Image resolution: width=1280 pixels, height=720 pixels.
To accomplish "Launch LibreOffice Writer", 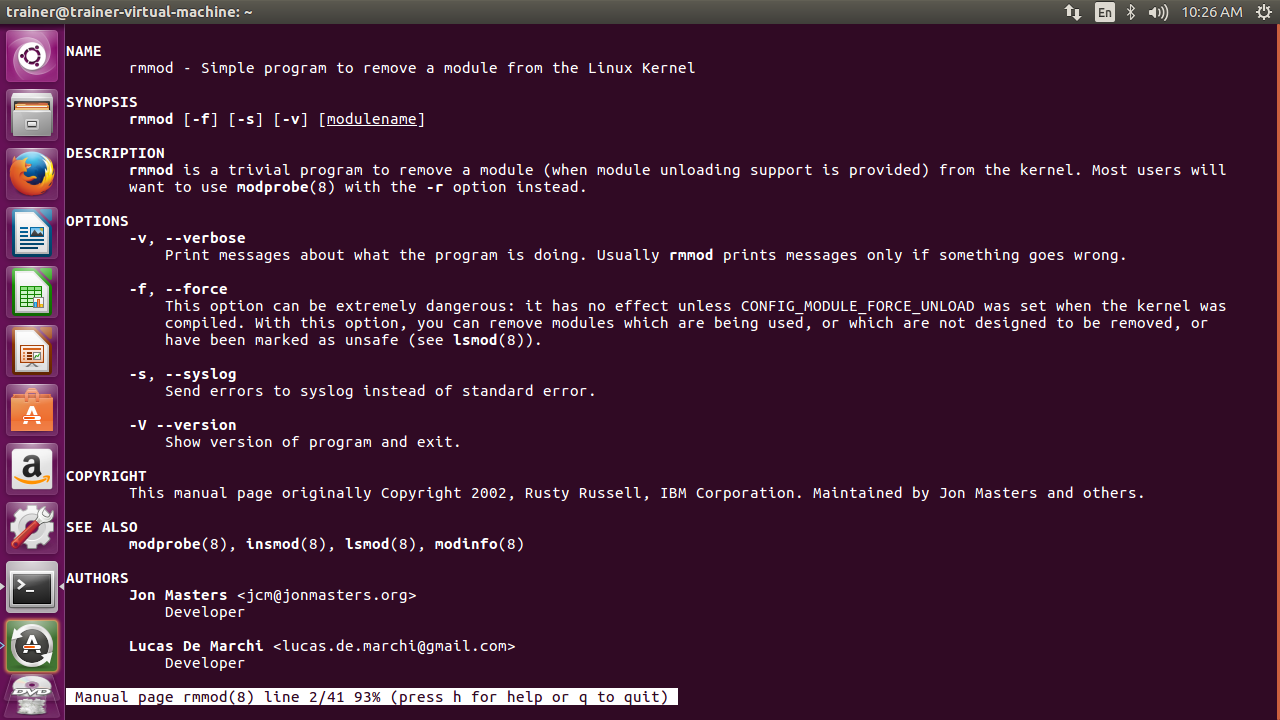I will point(32,233).
